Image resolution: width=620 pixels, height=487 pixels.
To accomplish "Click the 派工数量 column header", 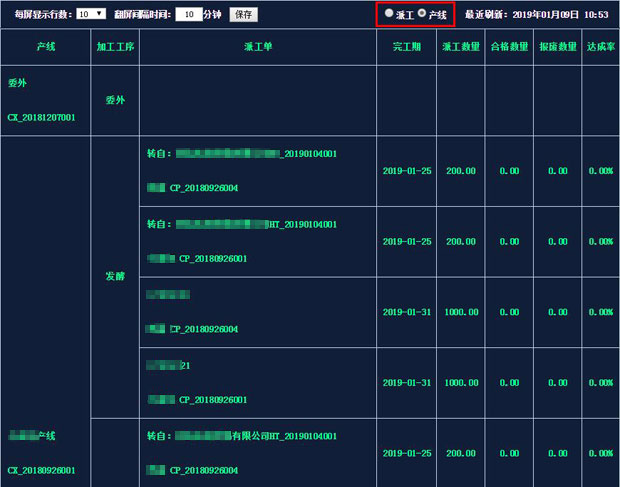I will click(x=461, y=47).
